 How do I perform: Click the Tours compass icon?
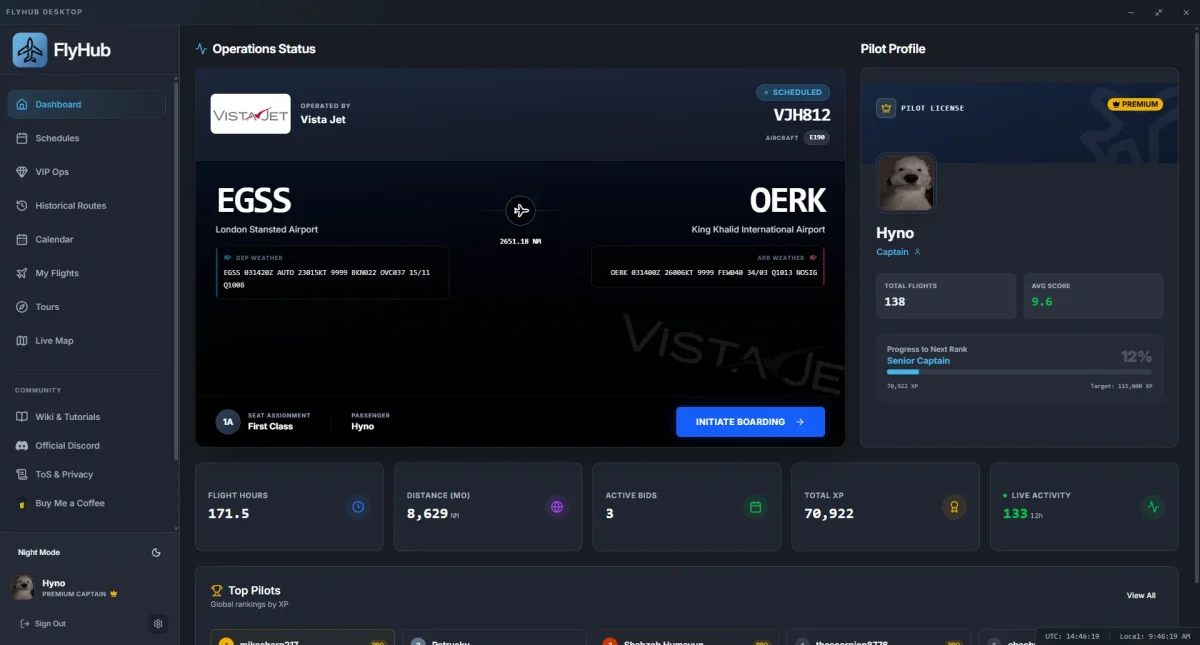22,307
